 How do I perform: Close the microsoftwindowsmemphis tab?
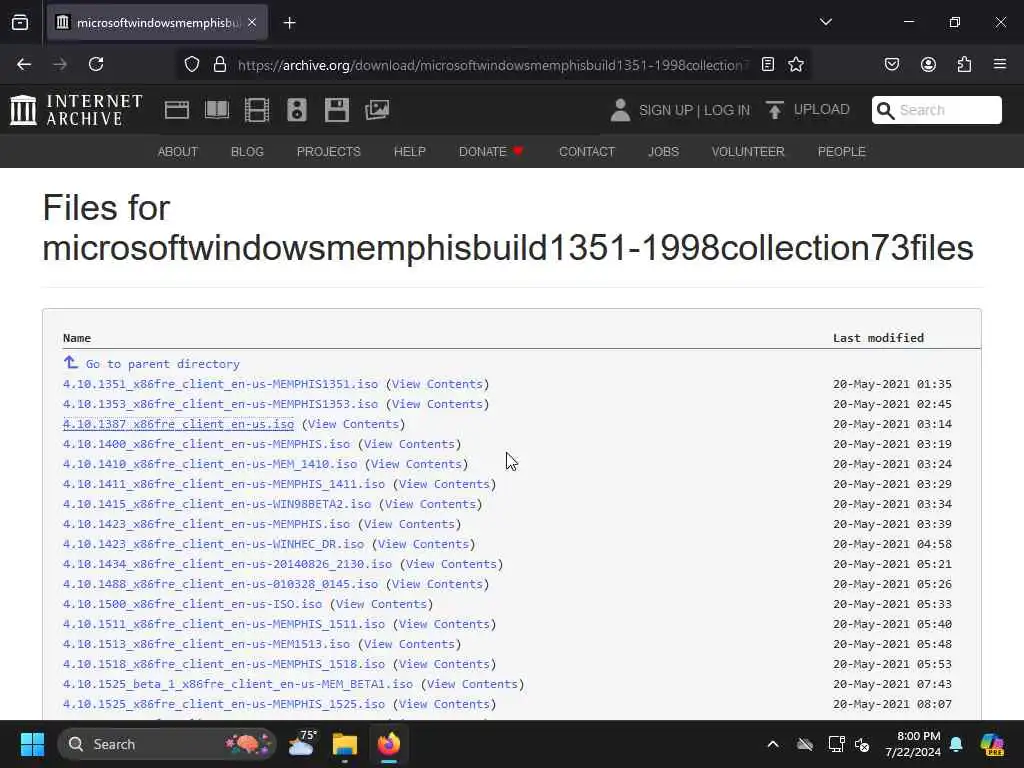(x=252, y=23)
